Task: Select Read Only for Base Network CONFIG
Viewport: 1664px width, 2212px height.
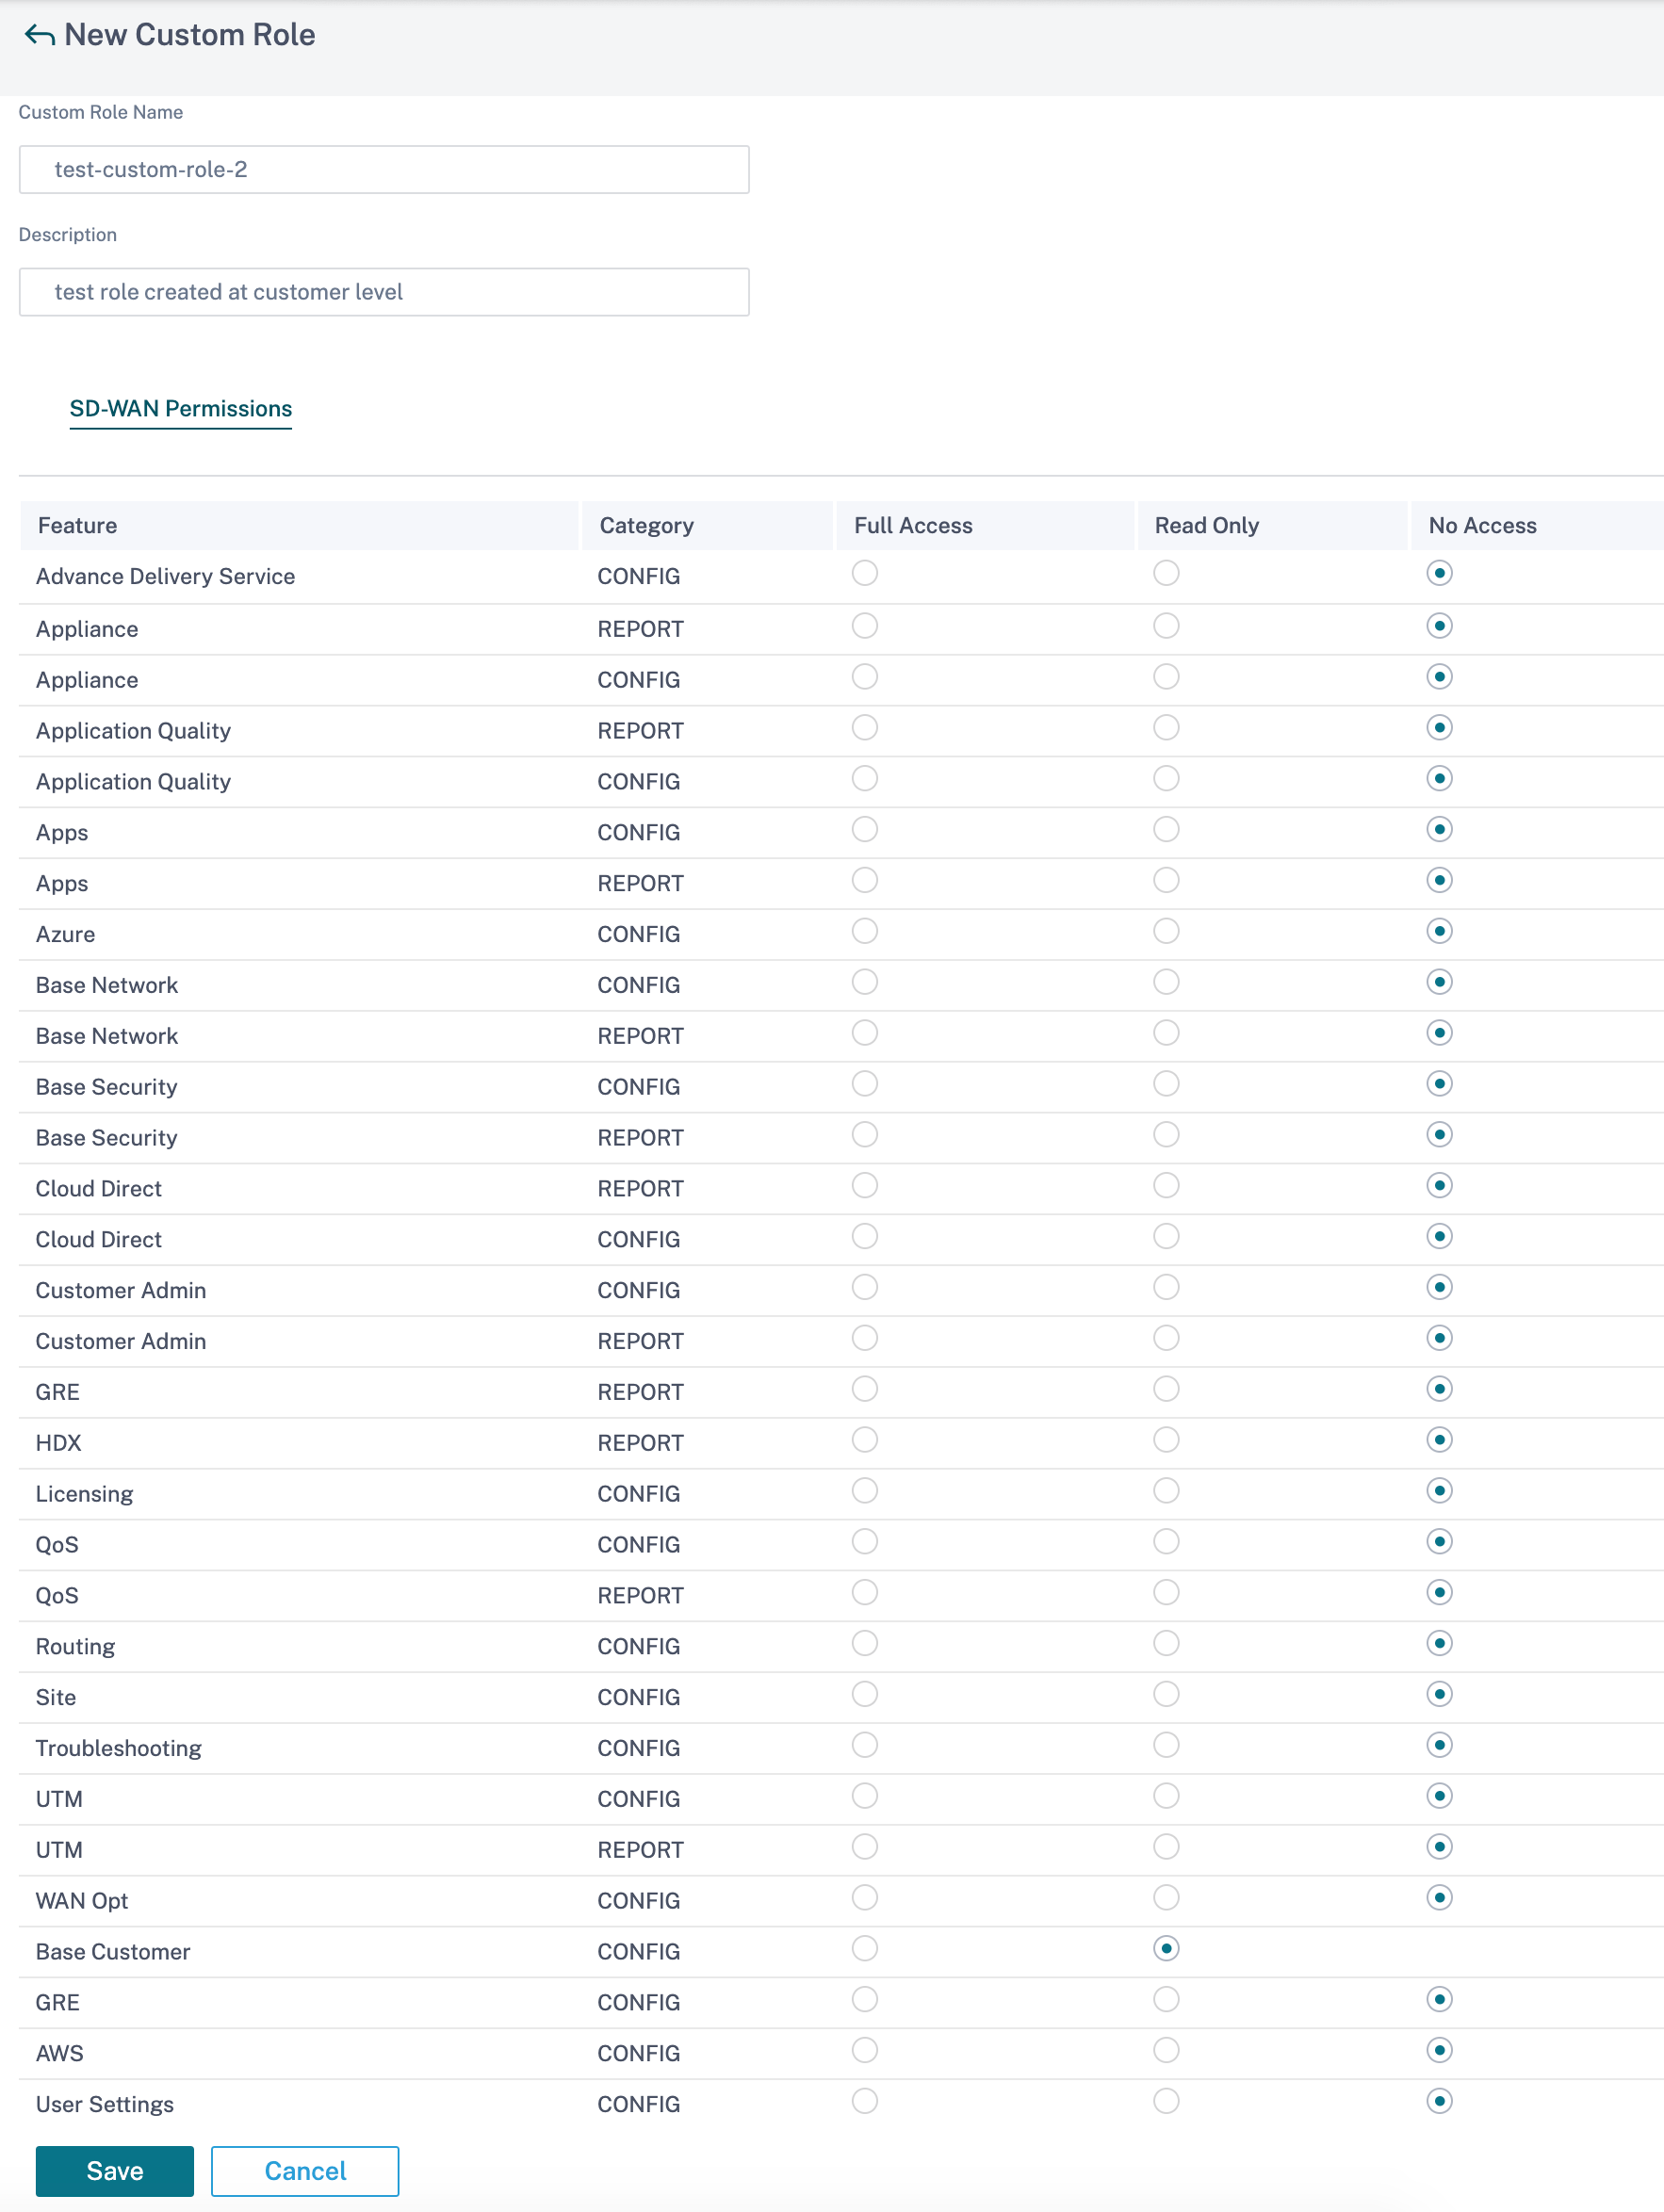Action: point(1166,983)
